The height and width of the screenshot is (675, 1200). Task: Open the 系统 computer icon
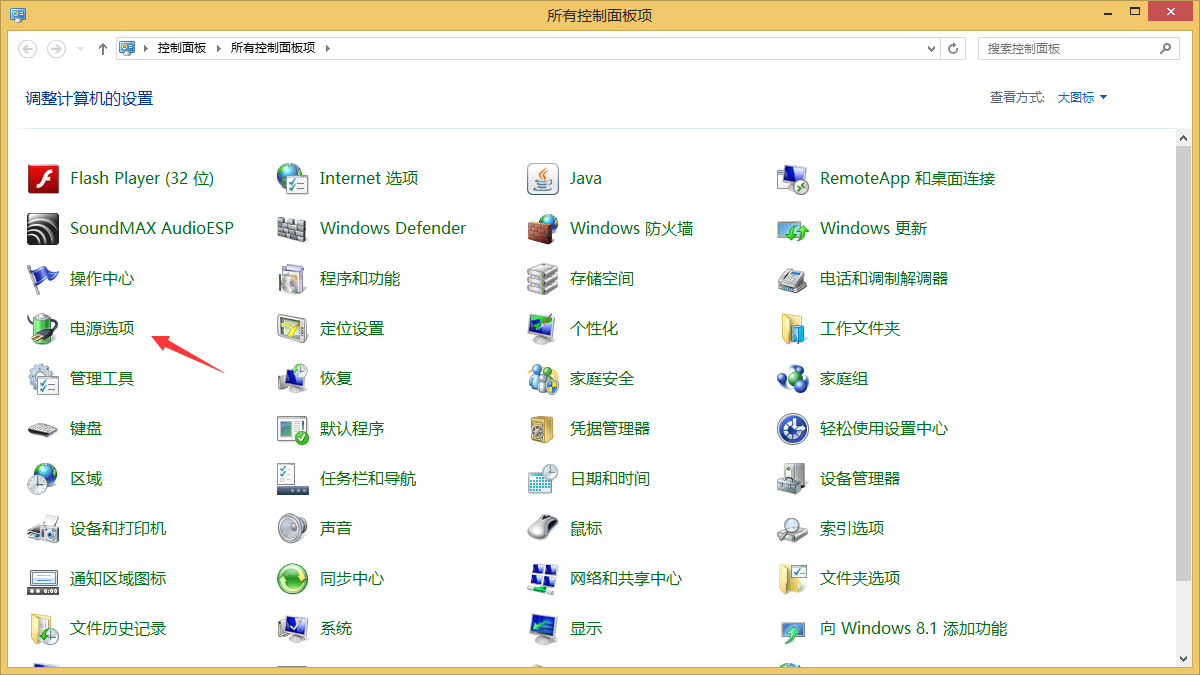292,629
